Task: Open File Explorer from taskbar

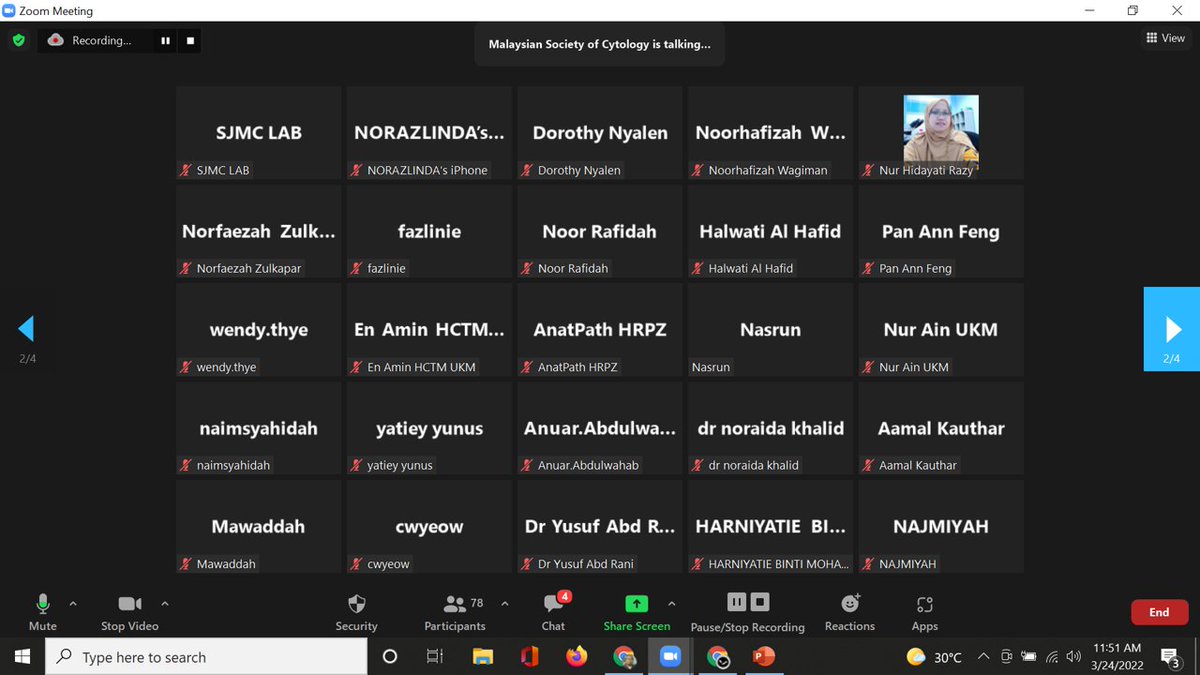Action: click(x=483, y=657)
